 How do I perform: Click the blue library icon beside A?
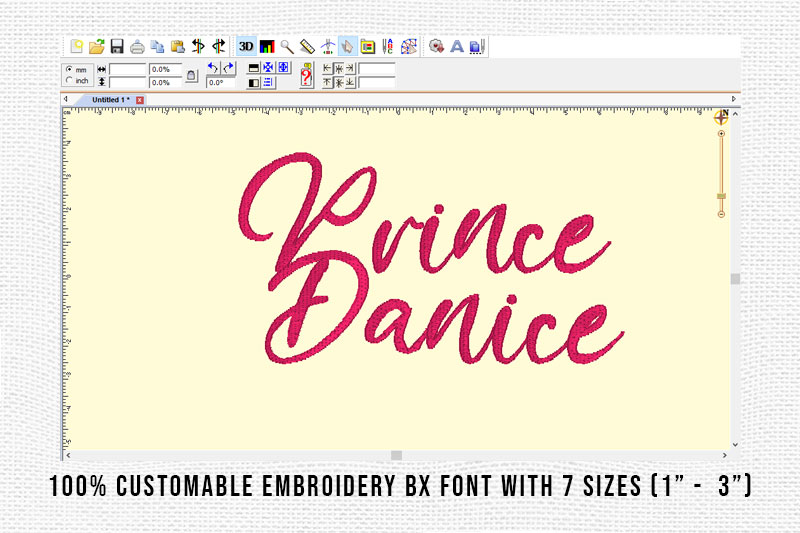point(477,46)
